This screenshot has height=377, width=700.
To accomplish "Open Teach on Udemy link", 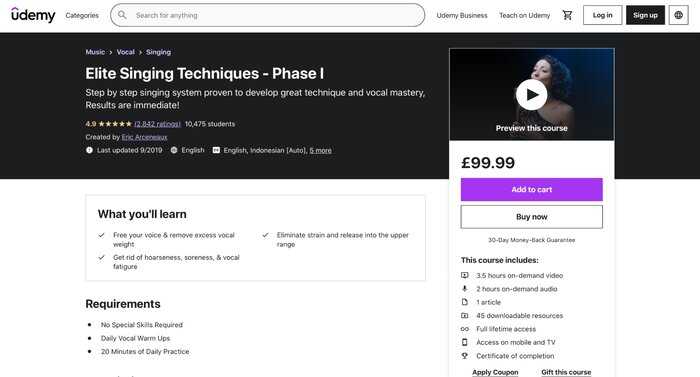I will coord(525,15).
